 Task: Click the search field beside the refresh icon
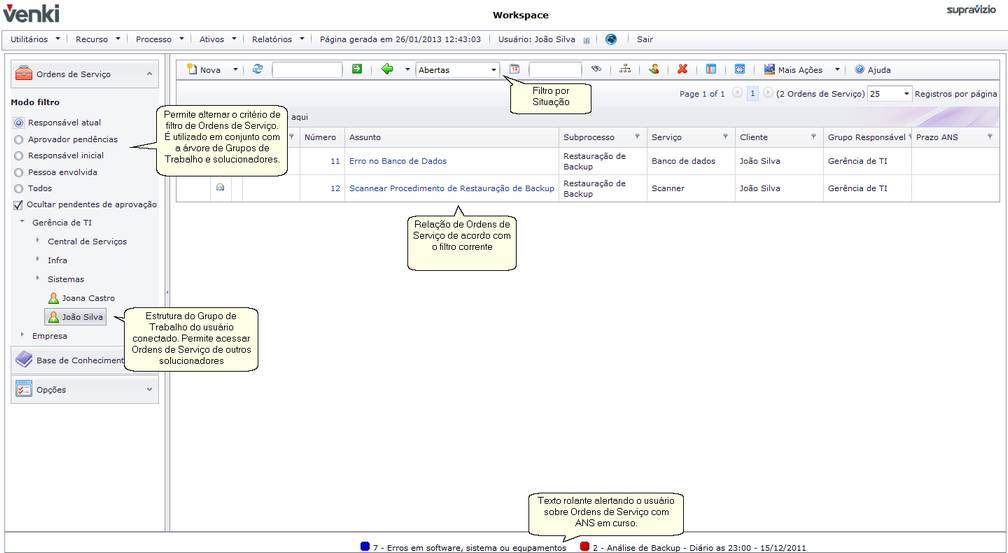(x=307, y=69)
